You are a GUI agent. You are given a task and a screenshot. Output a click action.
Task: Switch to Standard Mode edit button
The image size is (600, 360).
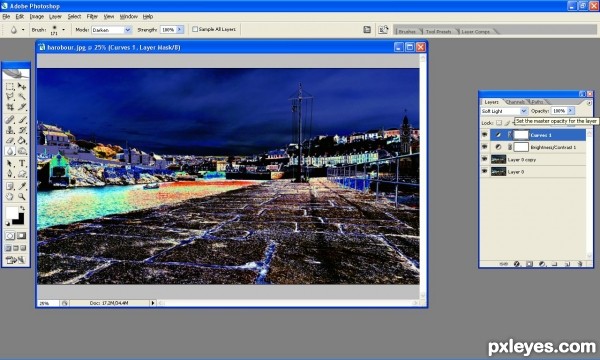click(x=10, y=236)
